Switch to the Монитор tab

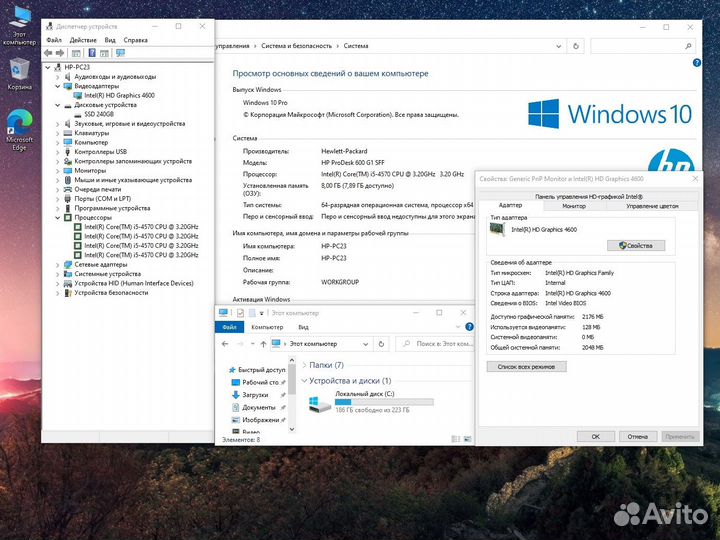click(574, 207)
